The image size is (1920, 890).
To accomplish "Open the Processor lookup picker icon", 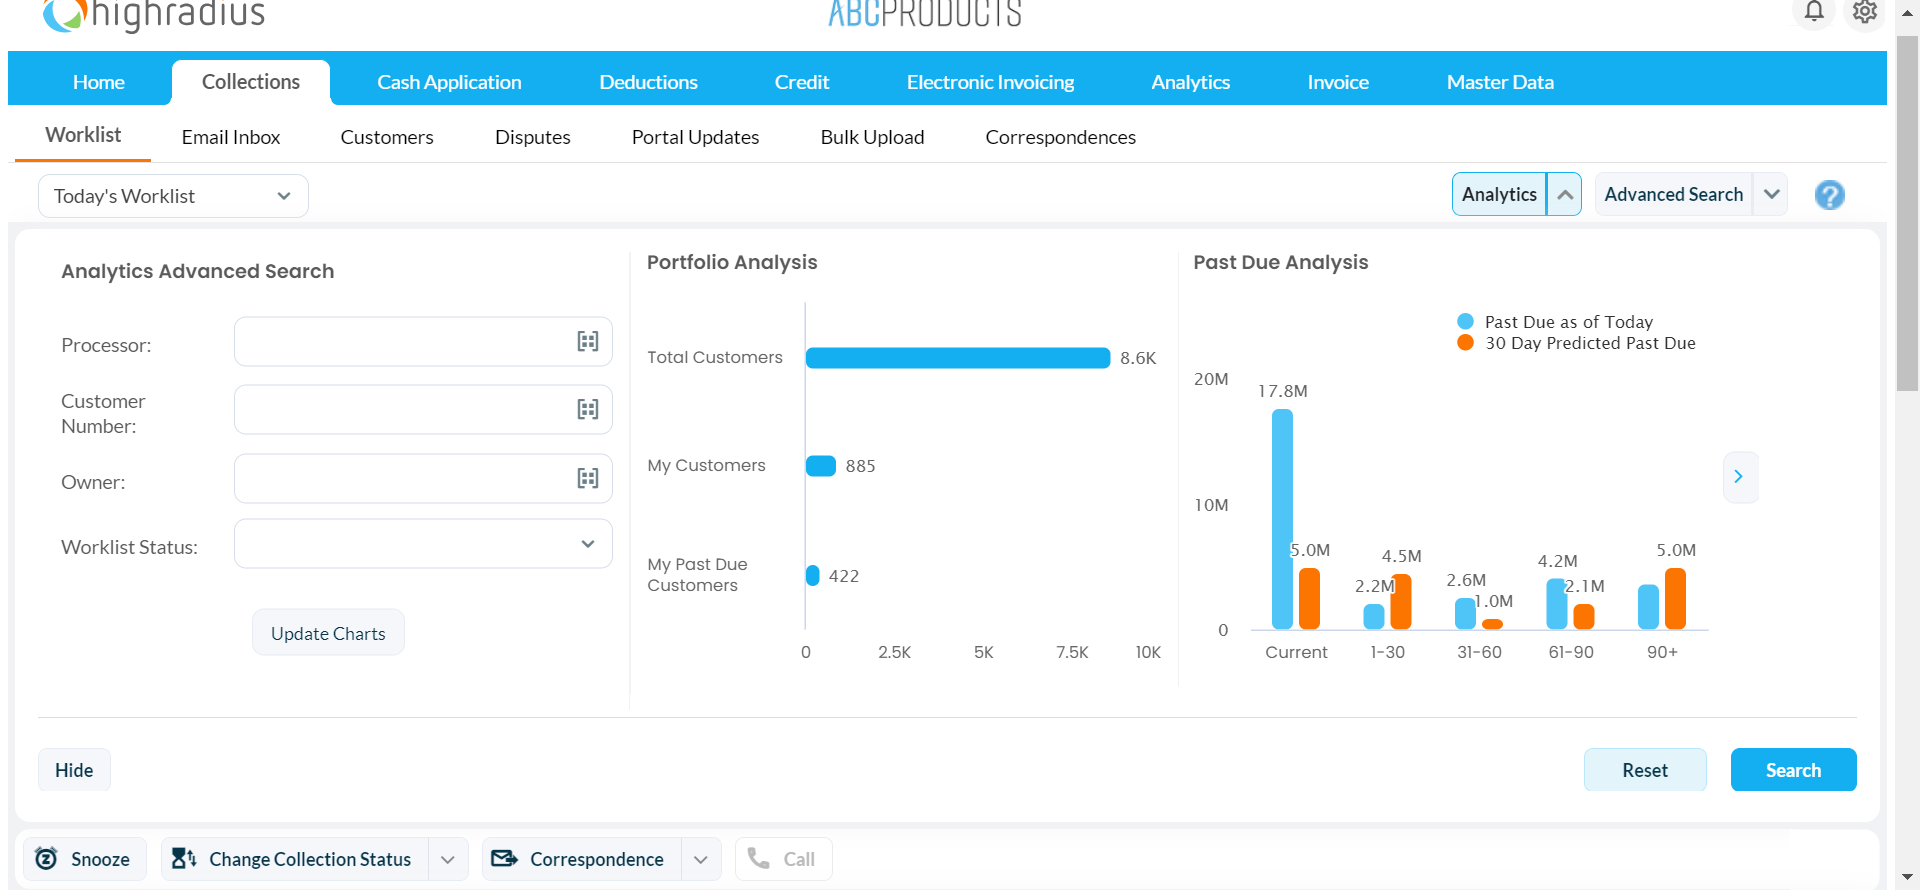I will pos(588,342).
